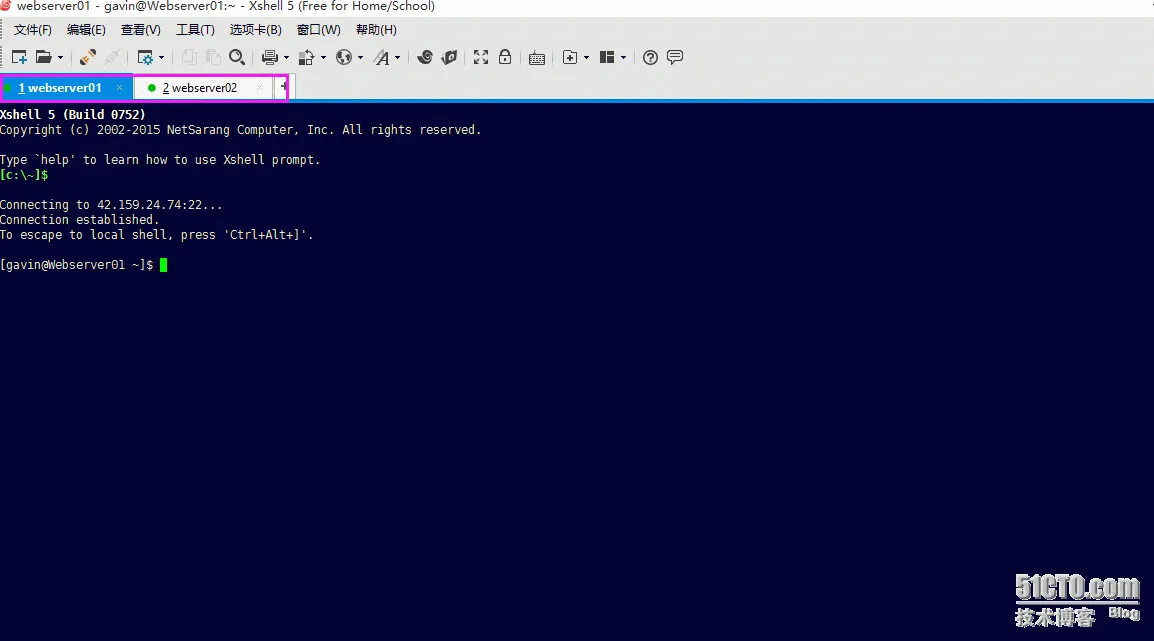
Task: Open Help question mark icon
Action: [x=650, y=57]
